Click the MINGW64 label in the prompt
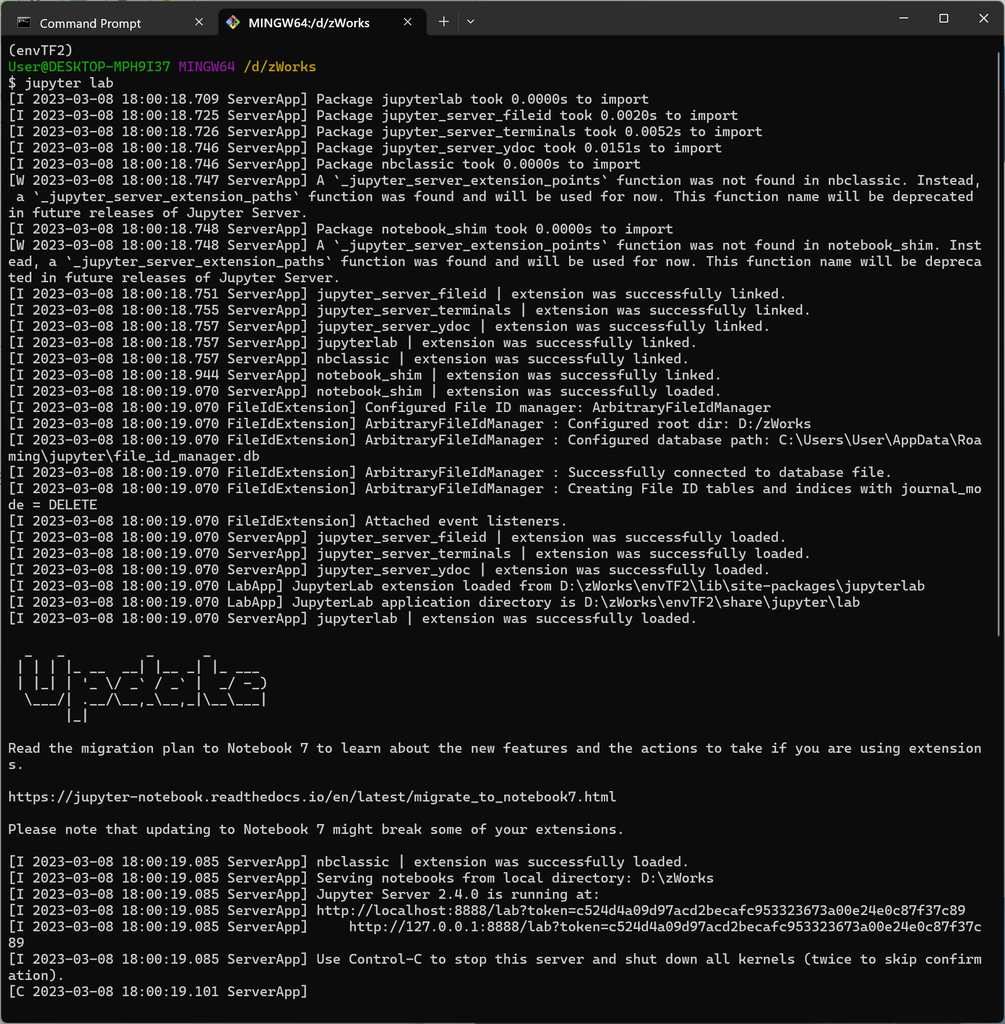 (206, 67)
